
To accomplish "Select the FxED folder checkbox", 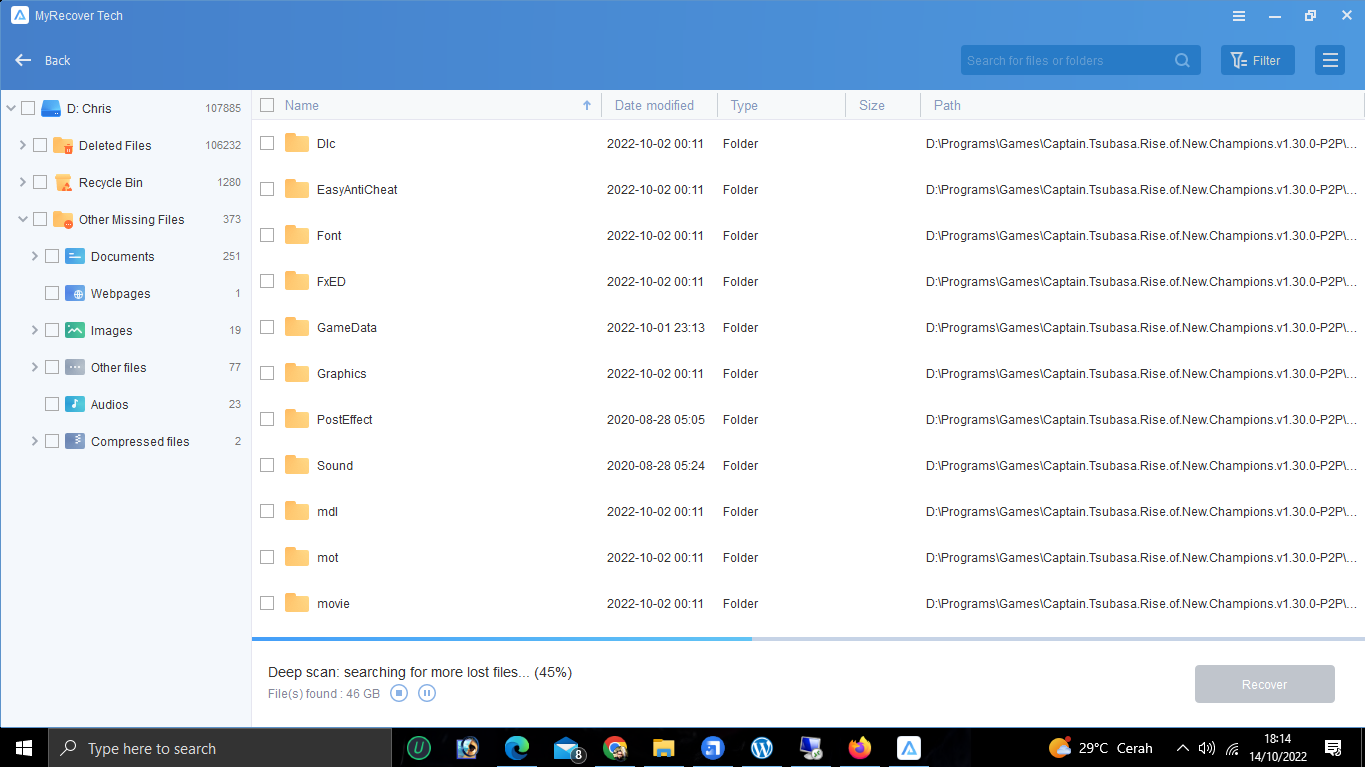I will tap(267, 281).
